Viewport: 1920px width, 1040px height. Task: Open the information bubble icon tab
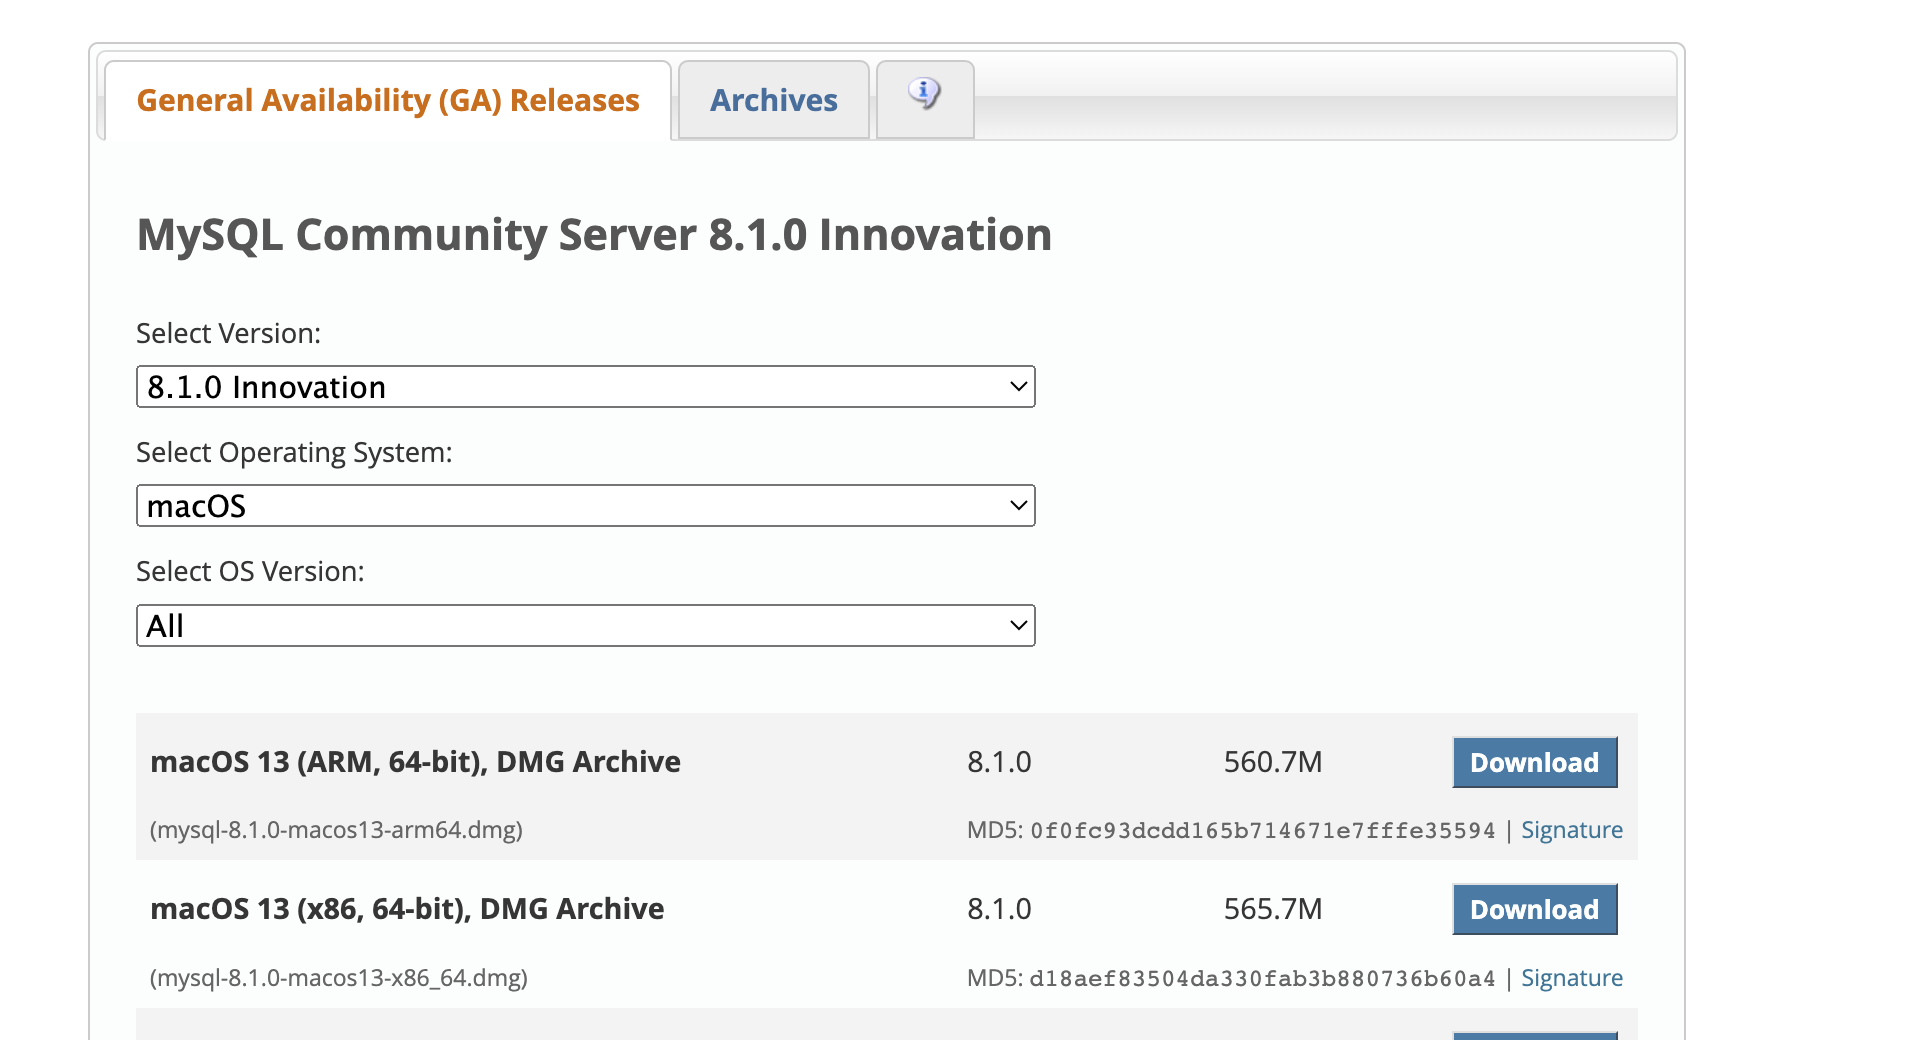coord(925,99)
